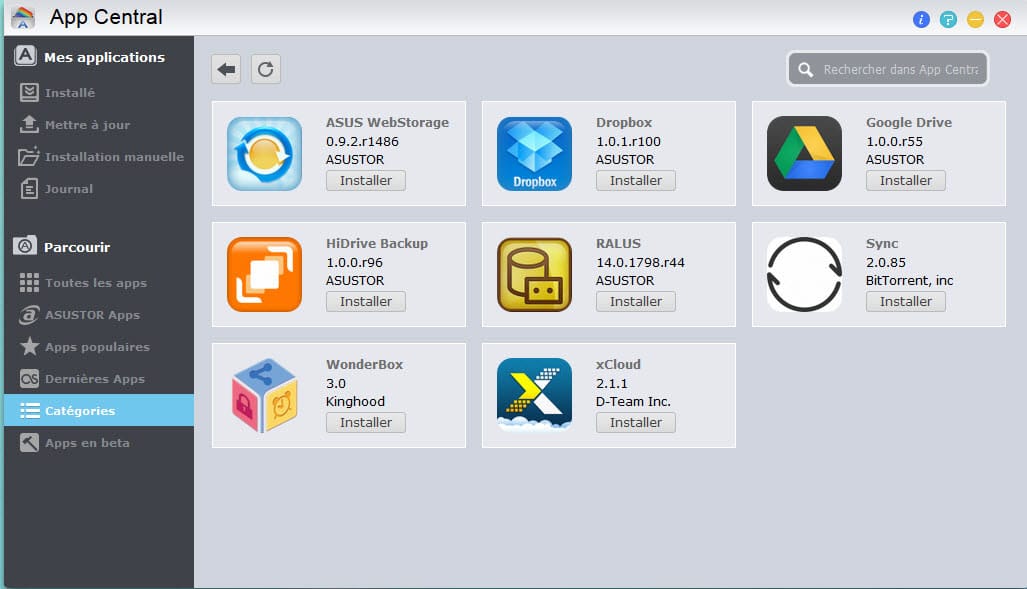
Task: Select Catégories
Action: point(99,410)
